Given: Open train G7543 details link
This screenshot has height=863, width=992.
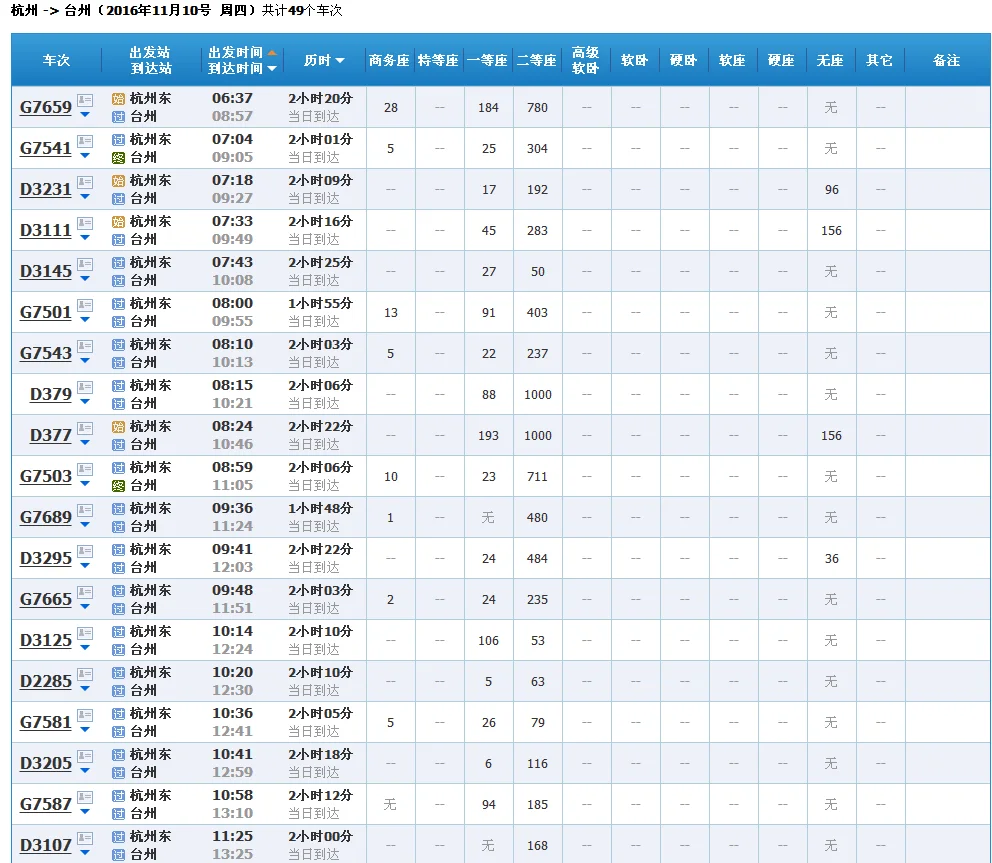Looking at the screenshot, I should click(46, 353).
